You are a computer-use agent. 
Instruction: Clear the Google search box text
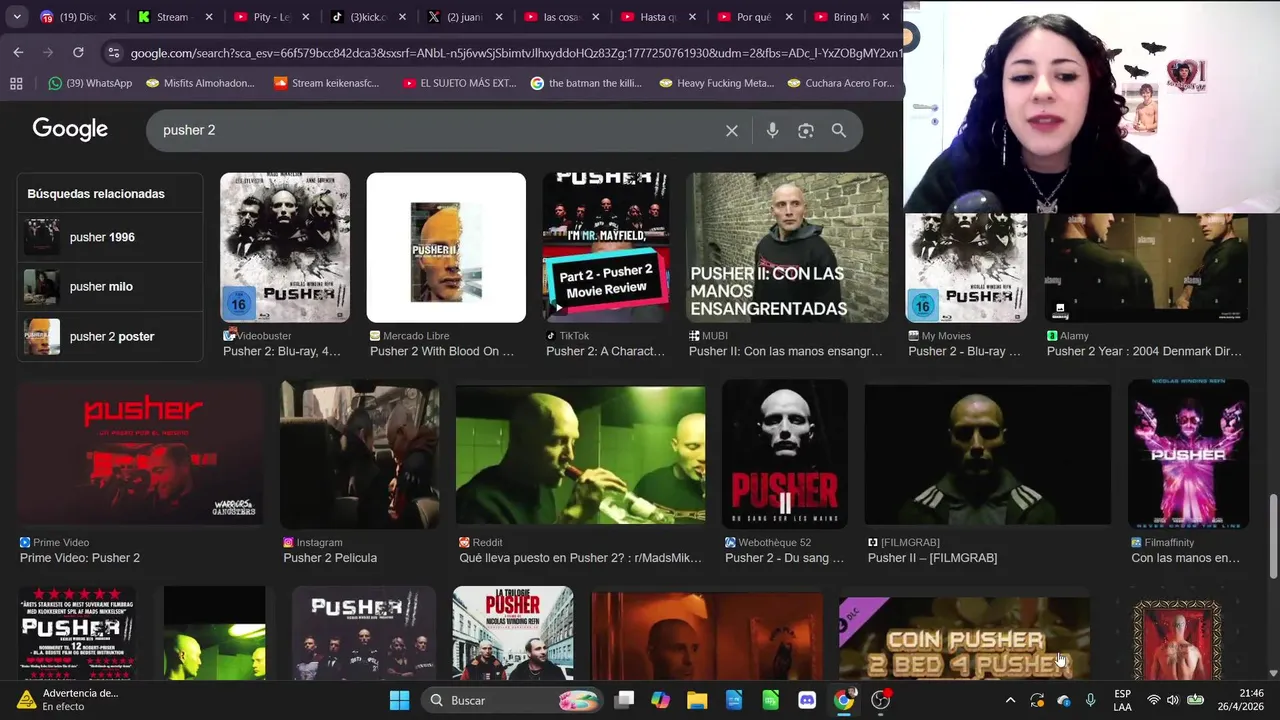click(732, 131)
